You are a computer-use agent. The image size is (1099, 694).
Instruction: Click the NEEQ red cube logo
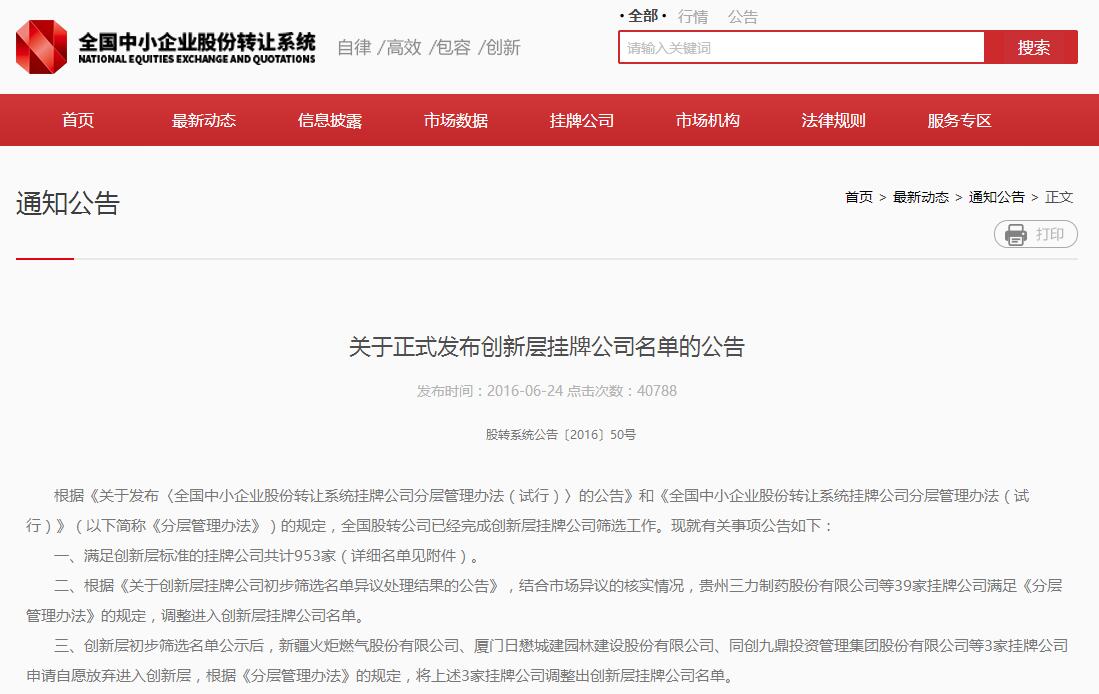[41, 47]
